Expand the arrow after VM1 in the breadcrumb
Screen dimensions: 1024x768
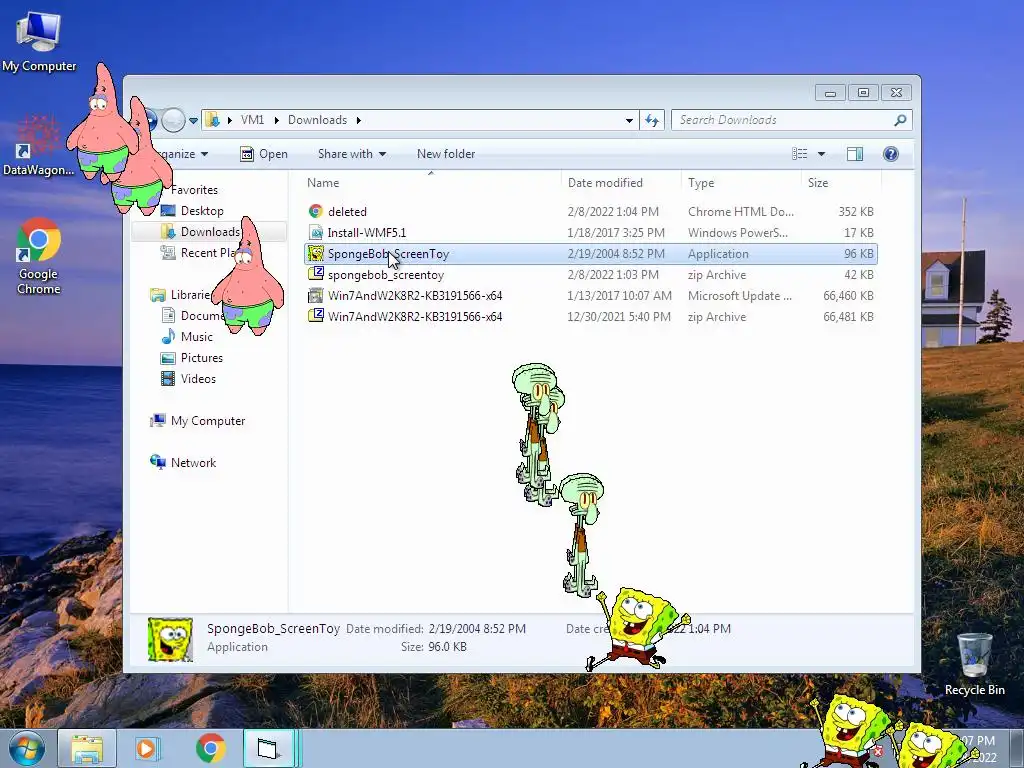(276, 120)
